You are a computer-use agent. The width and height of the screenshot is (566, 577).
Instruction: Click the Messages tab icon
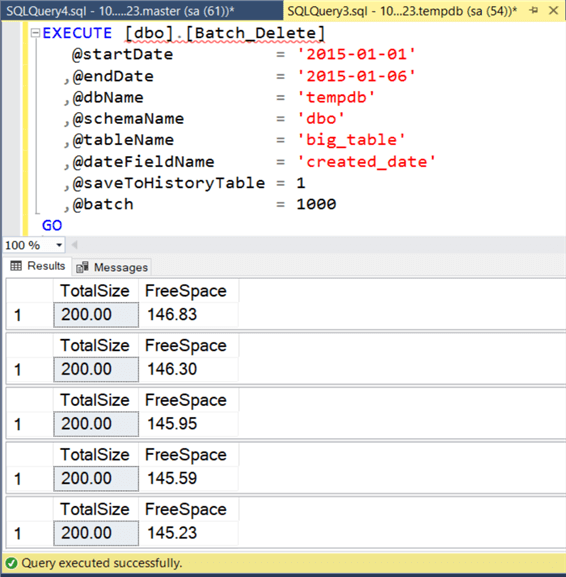82,267
